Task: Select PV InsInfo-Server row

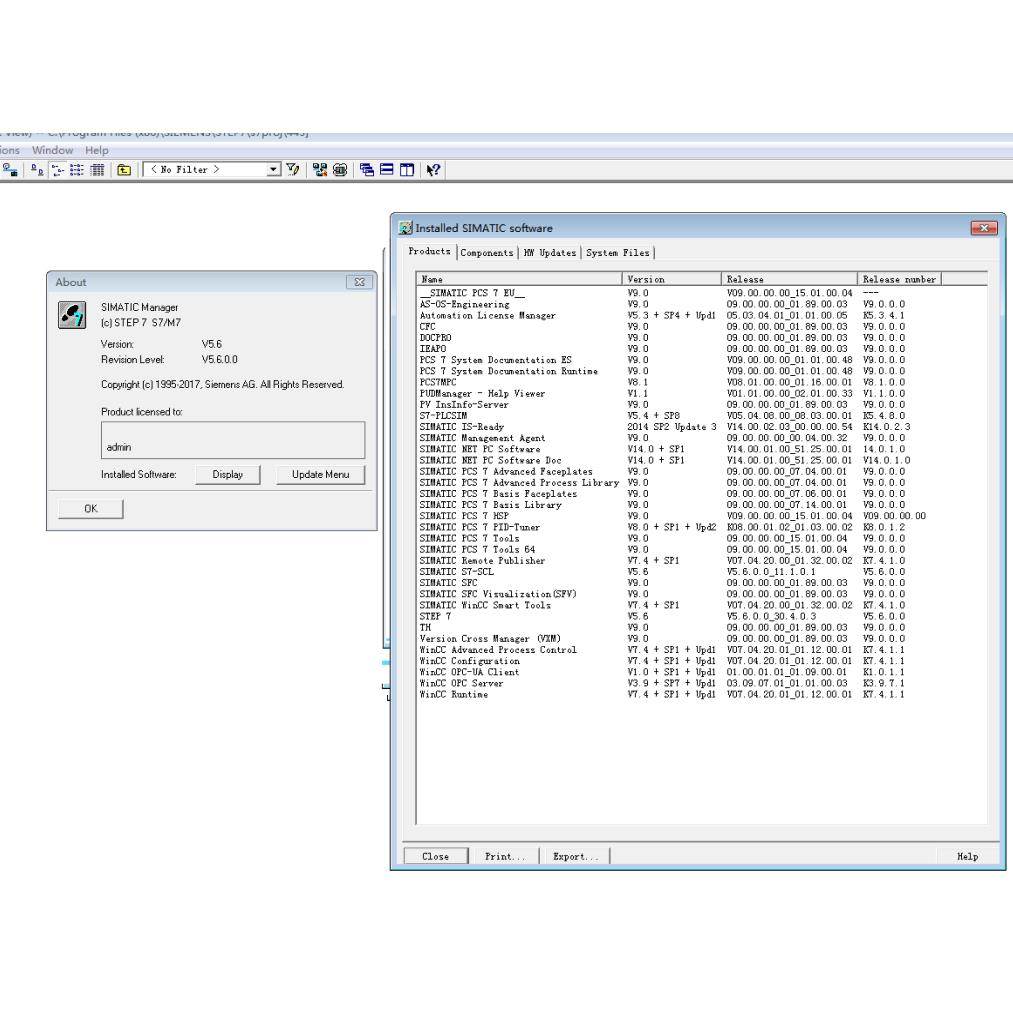Action: tap(702, 404)
